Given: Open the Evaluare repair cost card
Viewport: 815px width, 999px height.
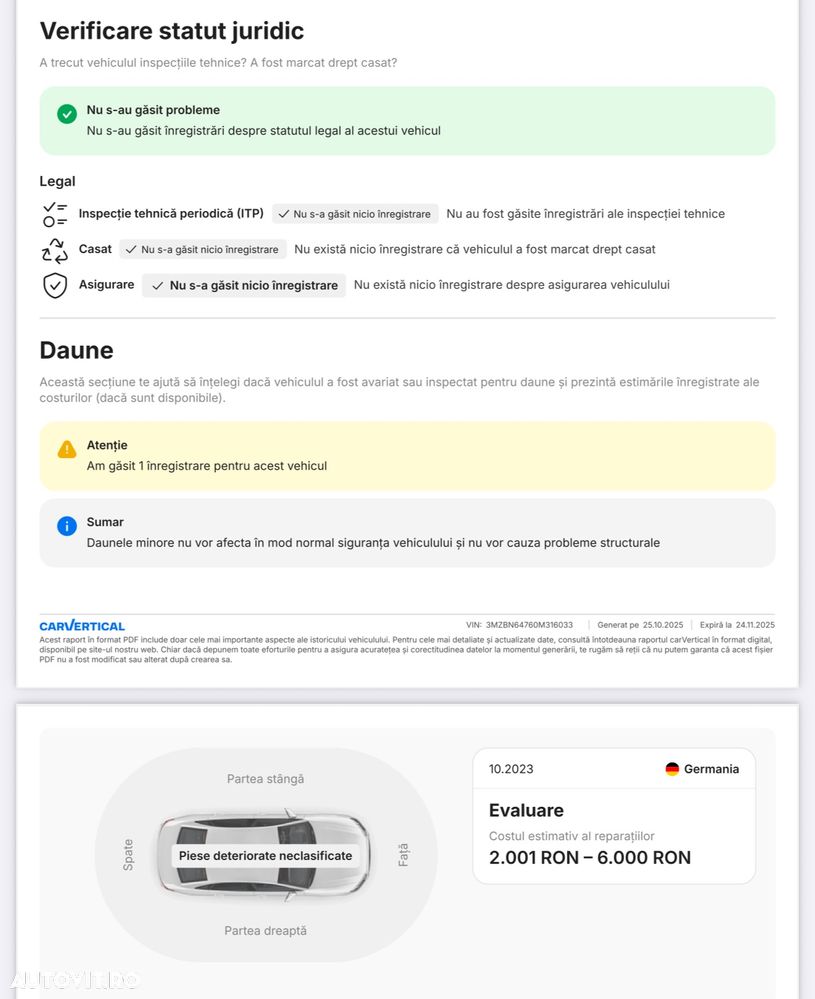Looking at the screenshot, I should (613, 816).
